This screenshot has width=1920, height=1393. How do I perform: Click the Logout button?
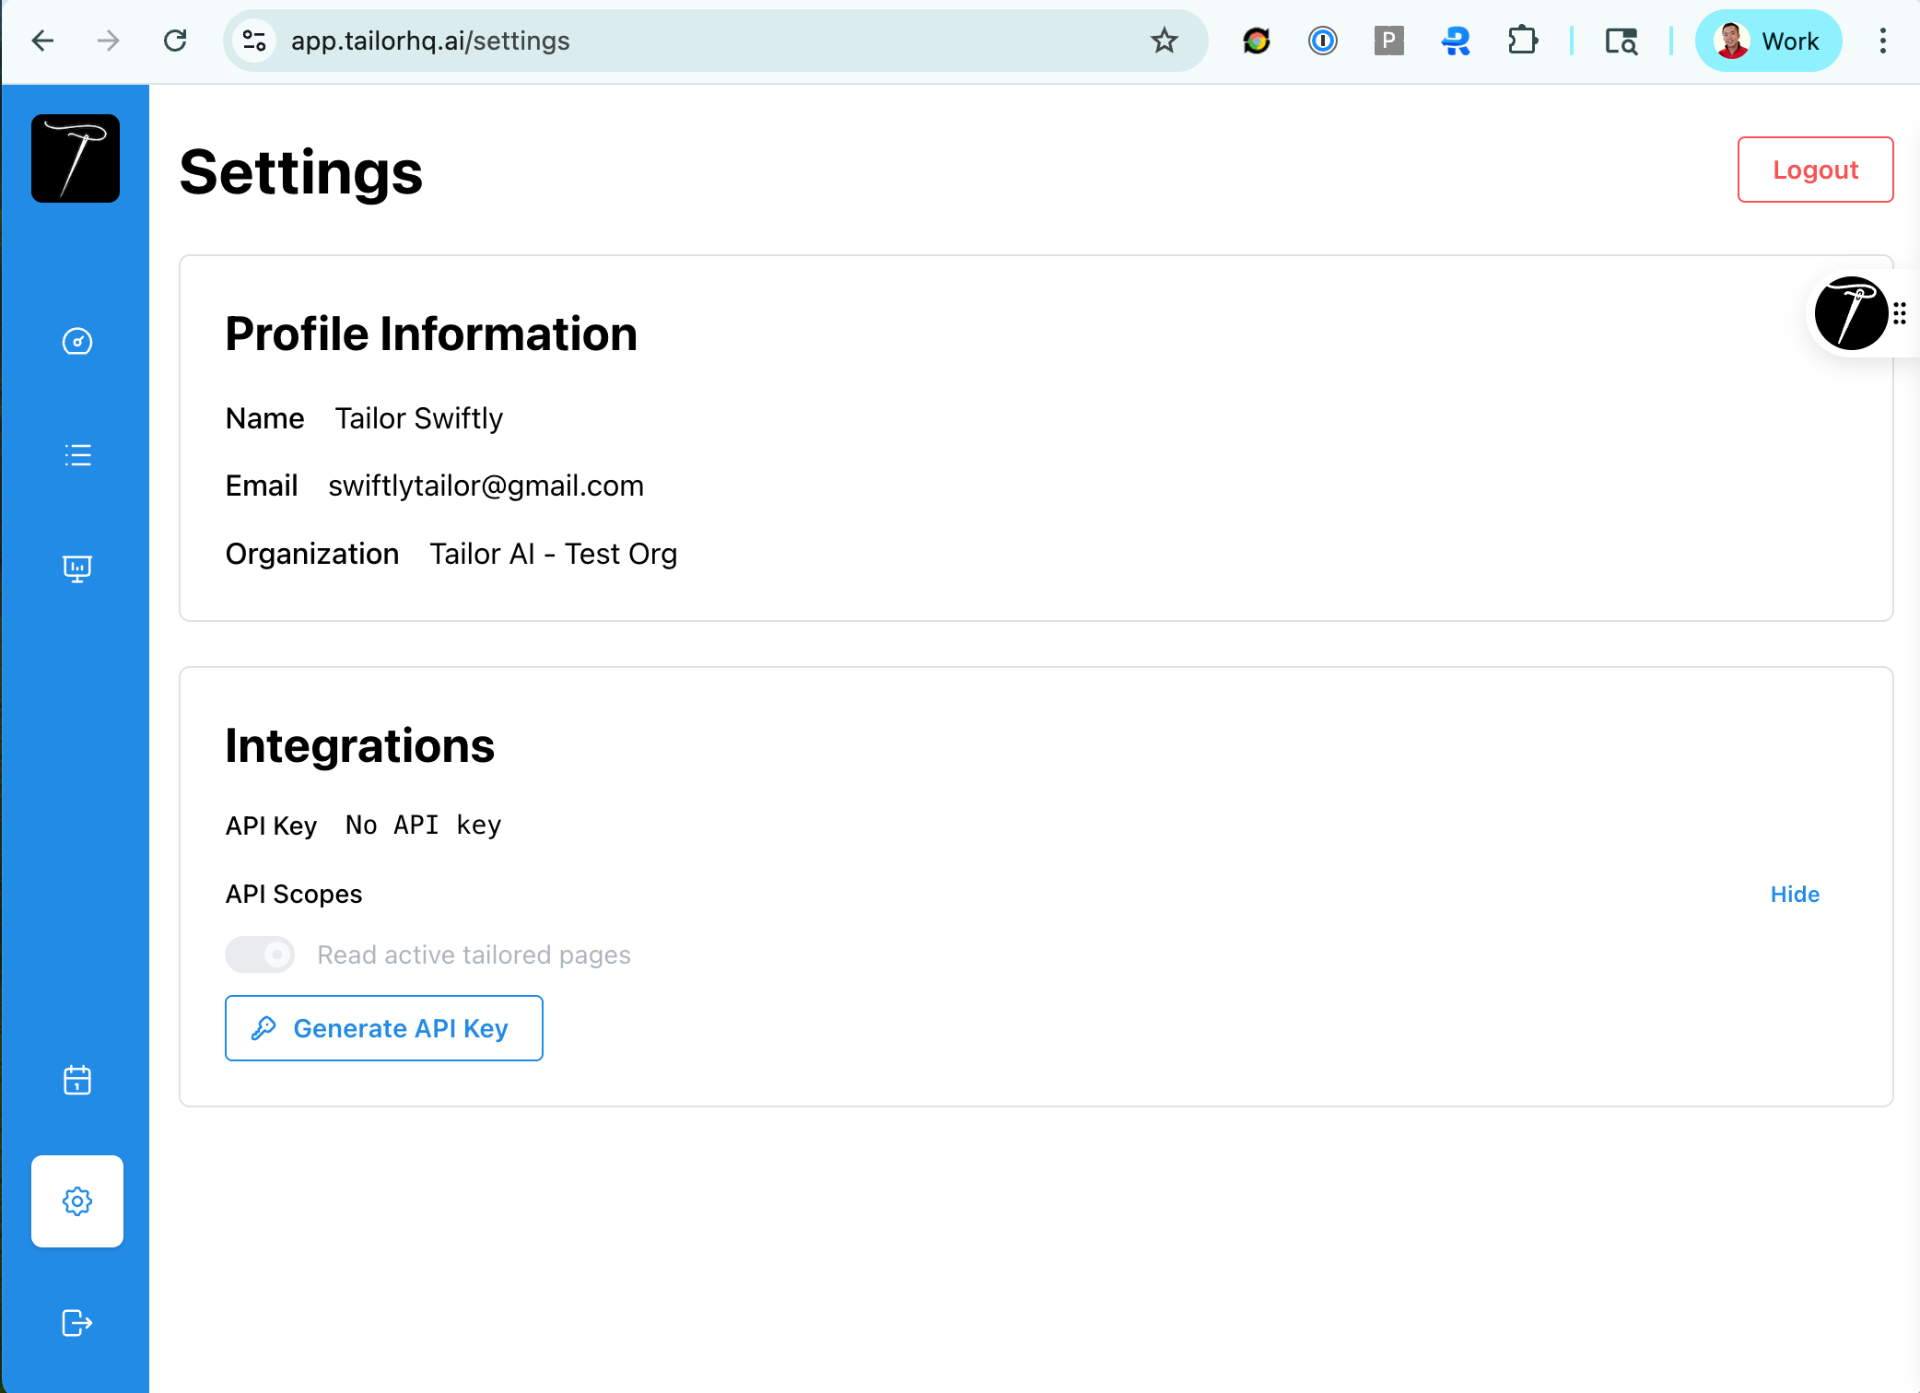click(x=1815, y=169)
